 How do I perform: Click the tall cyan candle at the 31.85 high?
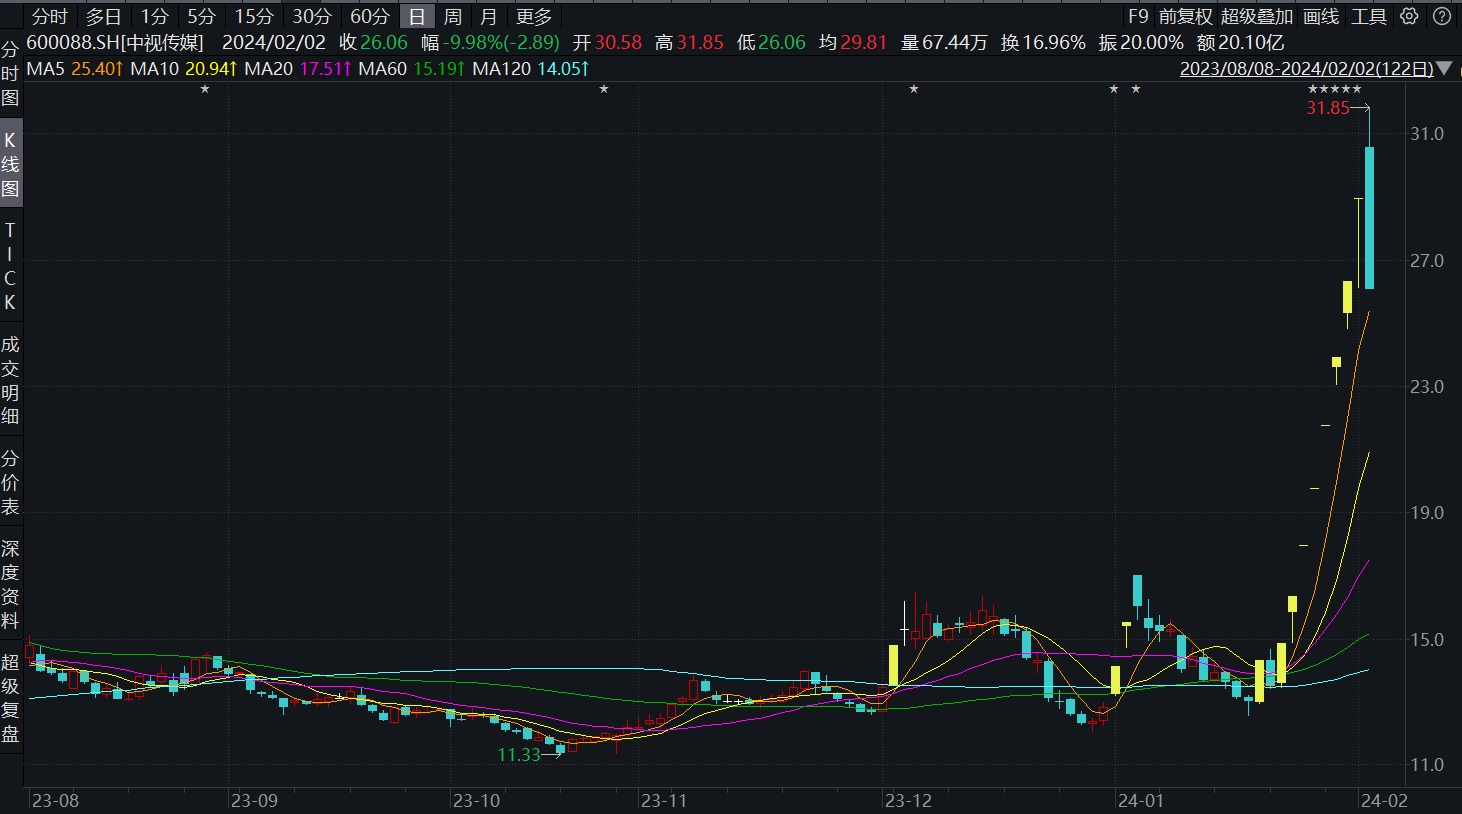(x=1369, y=218)
